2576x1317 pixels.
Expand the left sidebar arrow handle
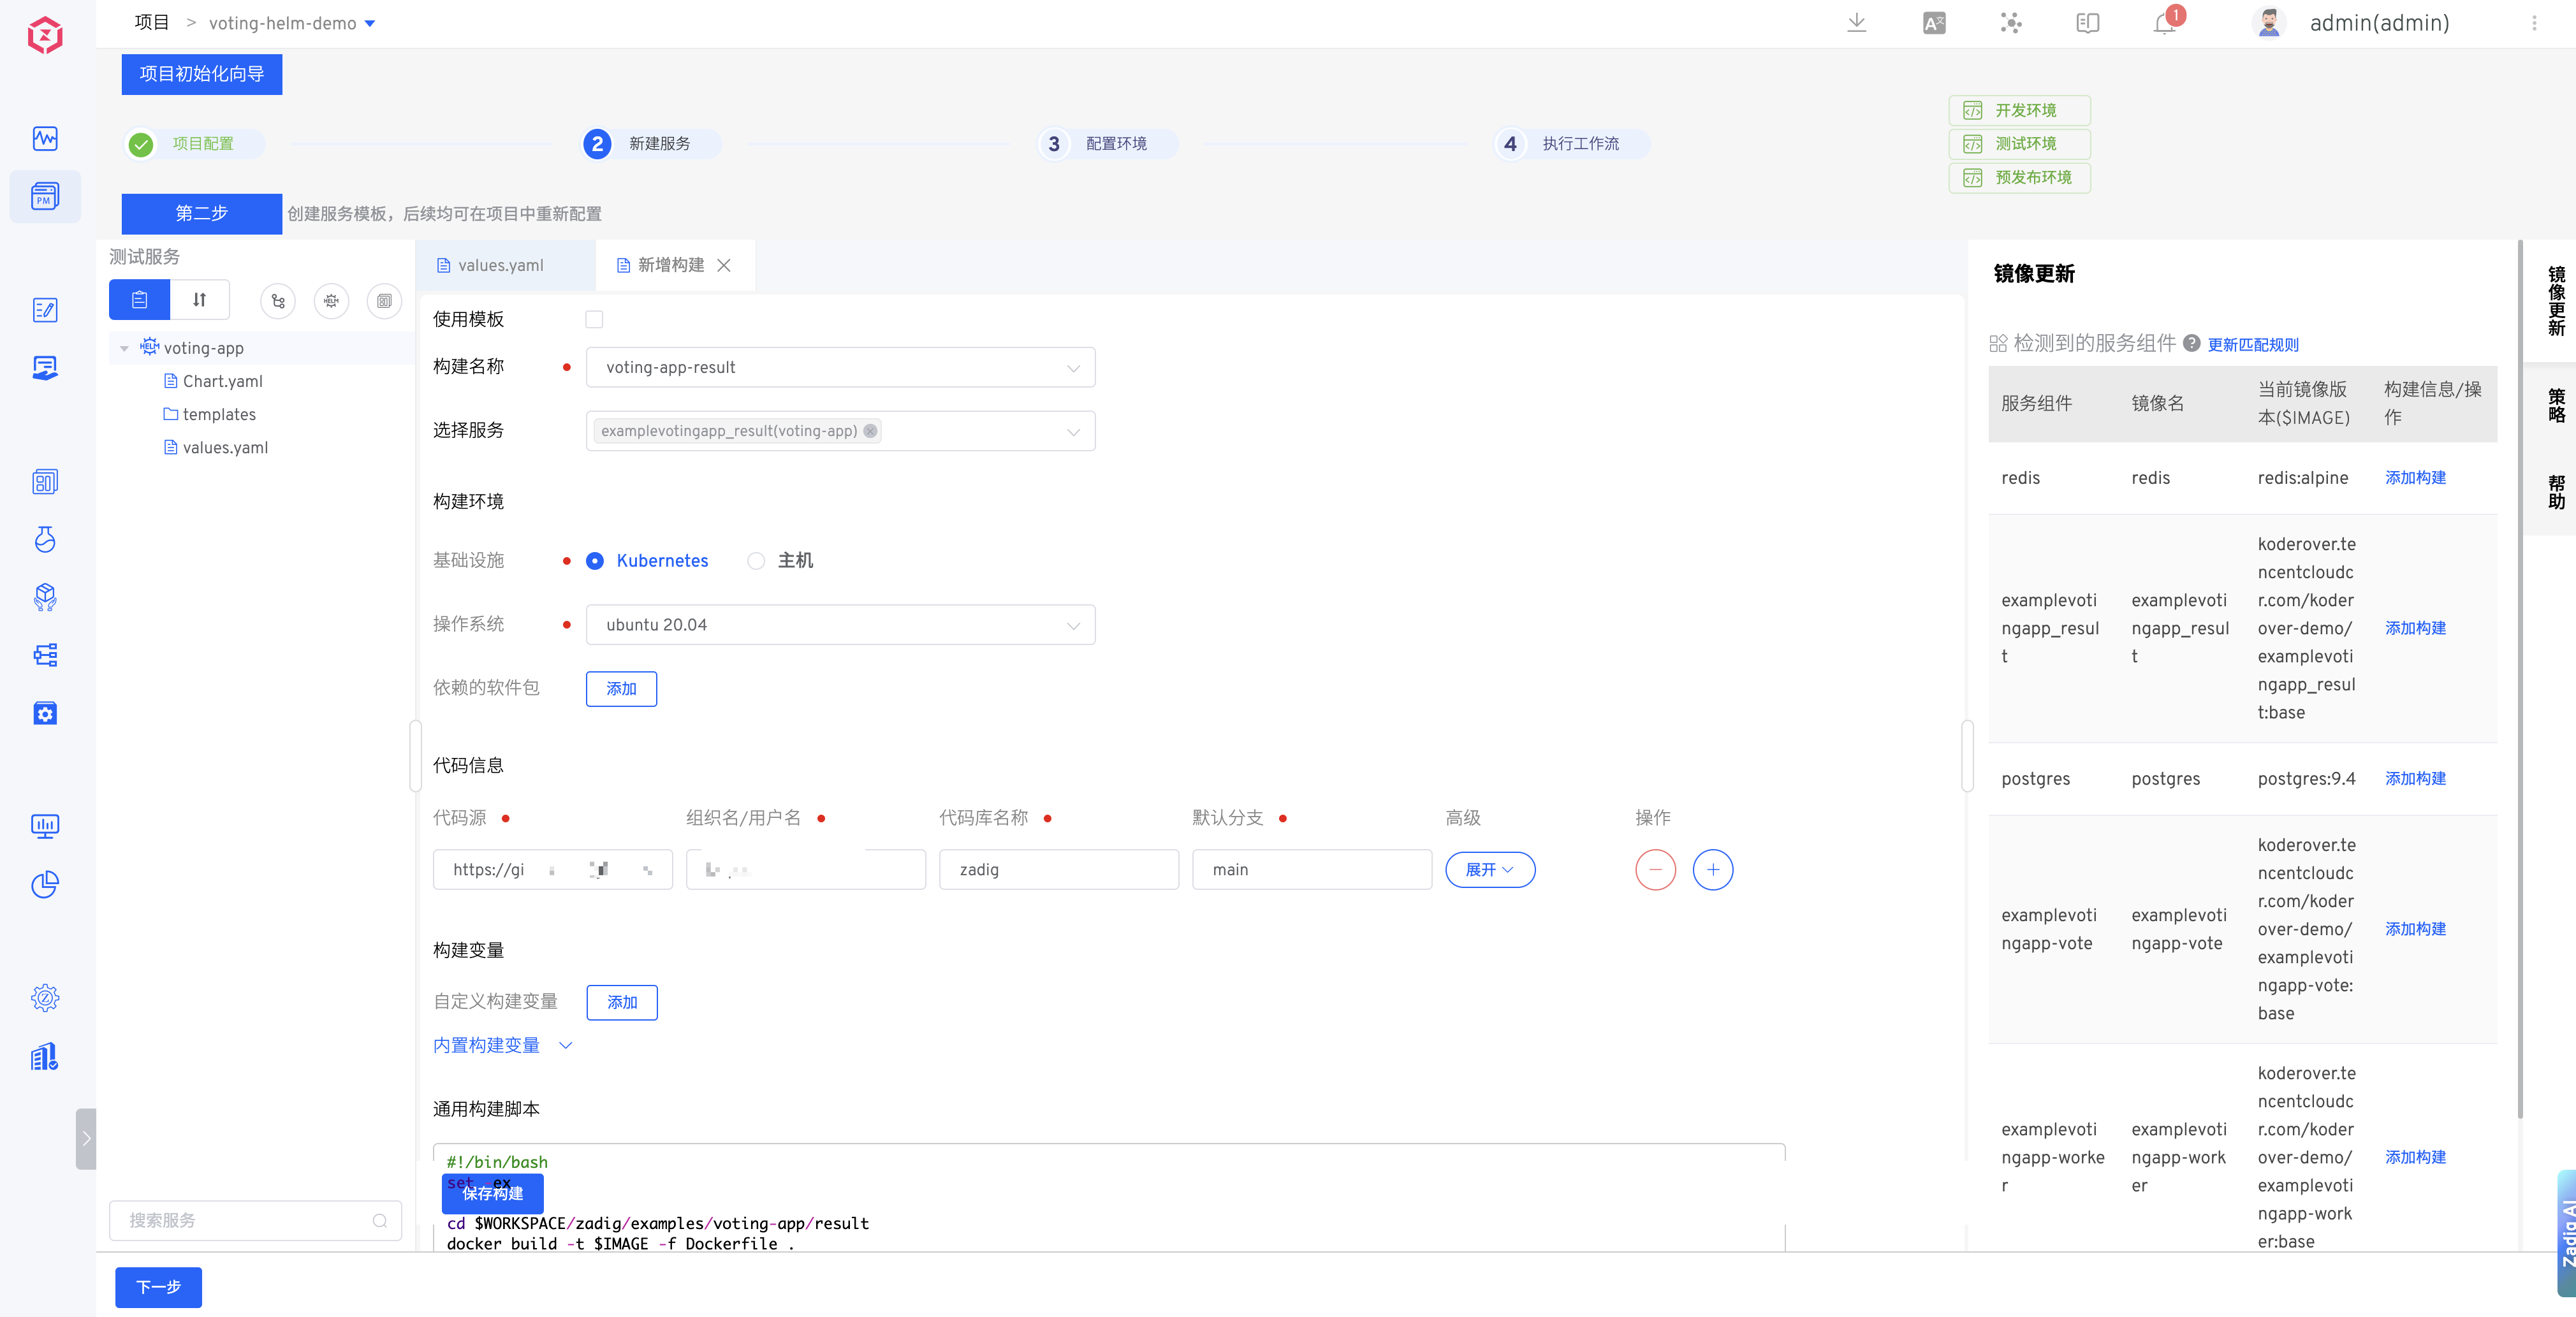click(x=86, y=1138)
